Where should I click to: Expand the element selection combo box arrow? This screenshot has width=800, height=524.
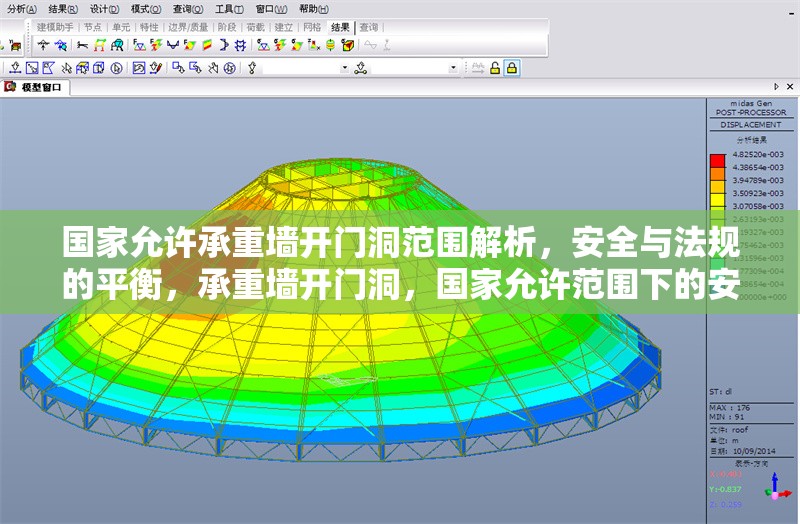tap(453, 67)
